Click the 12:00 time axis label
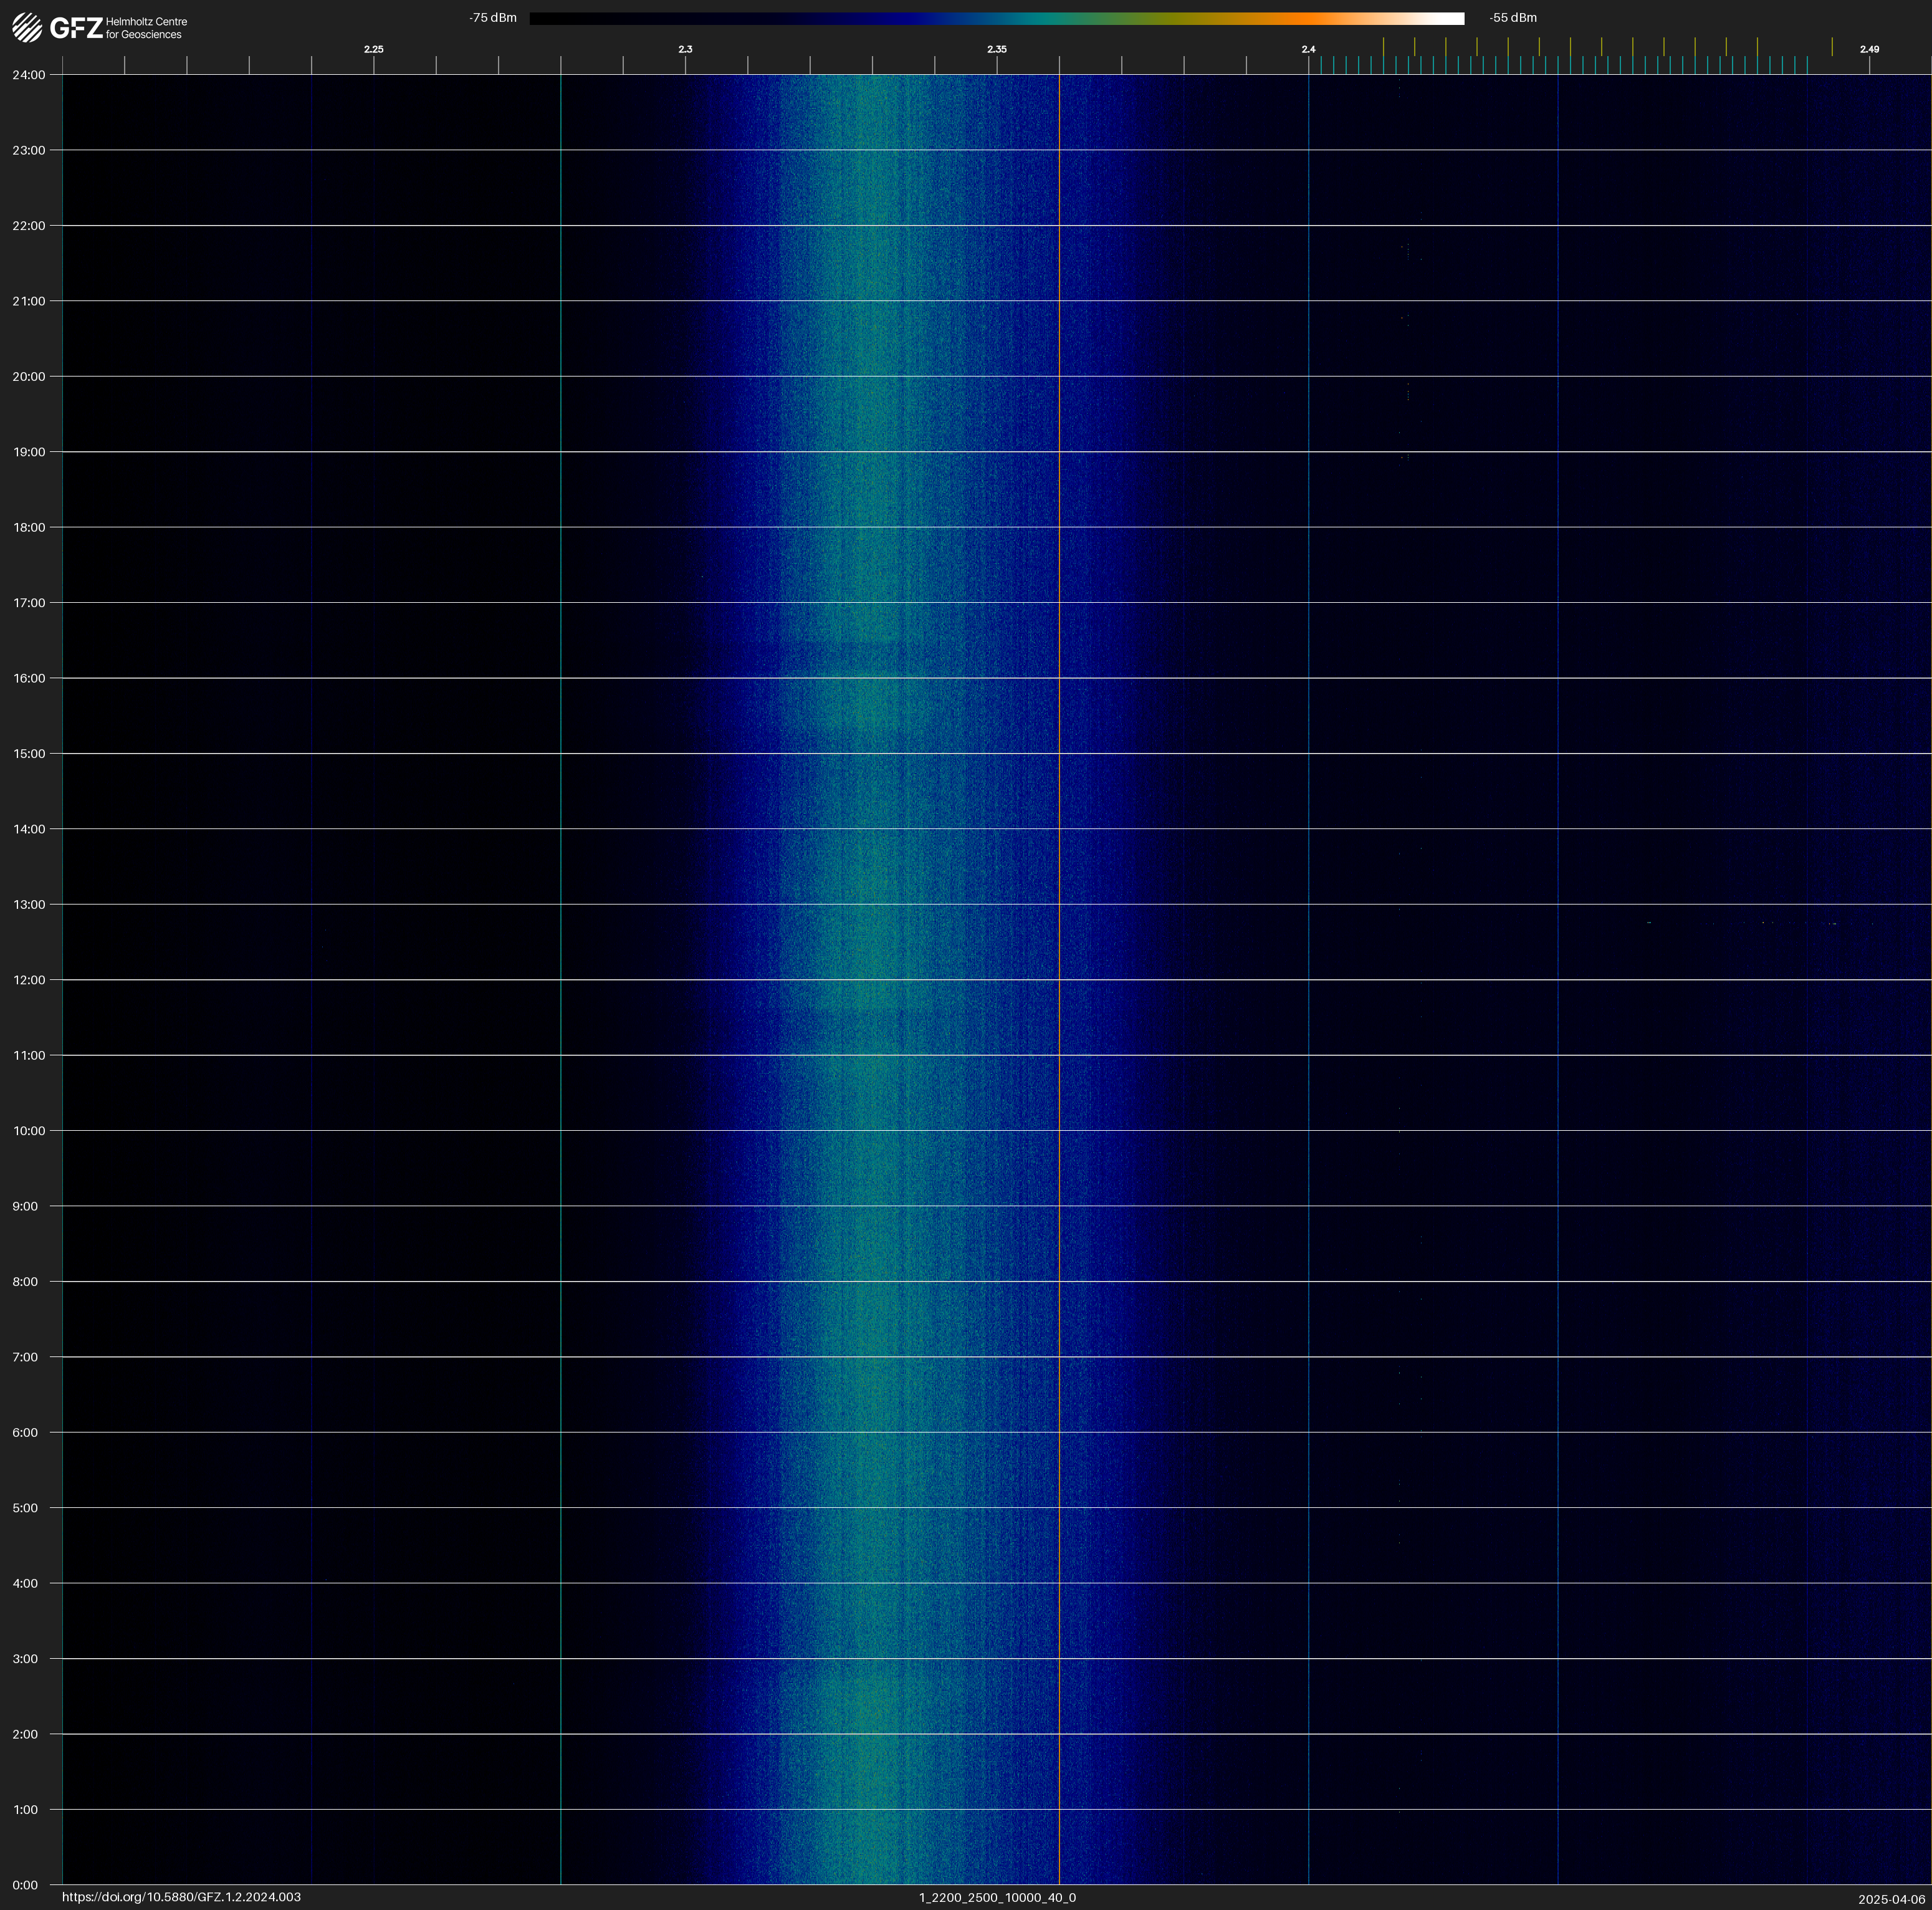The image size is (1932, 1910). pos(29,980)
